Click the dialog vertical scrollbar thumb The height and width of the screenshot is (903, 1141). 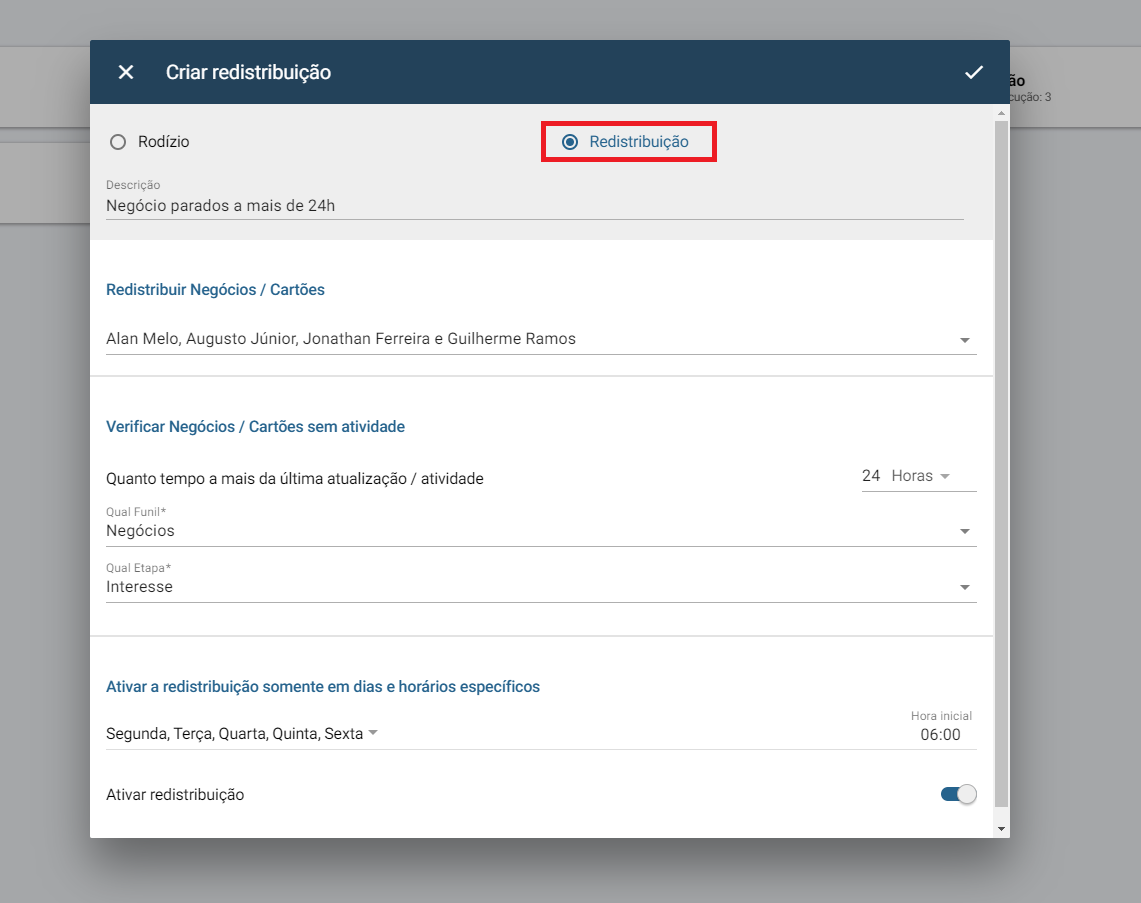click(1001, 464)
